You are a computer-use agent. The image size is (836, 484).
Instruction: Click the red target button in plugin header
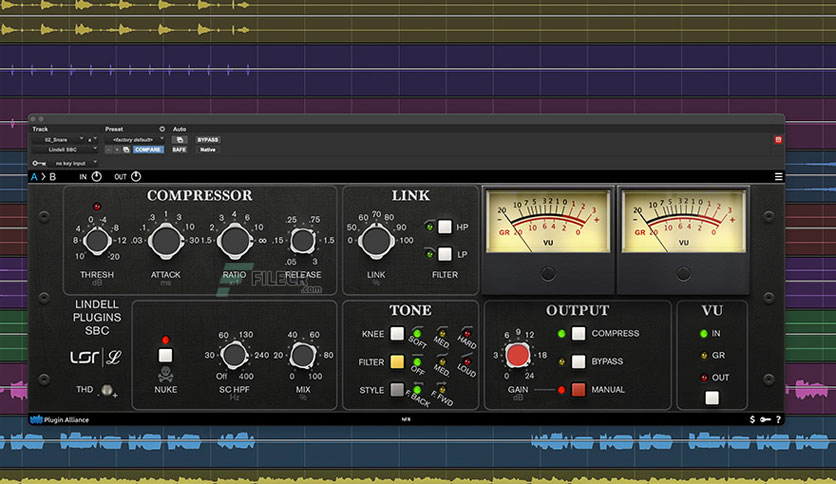click(x=778, y=139)
